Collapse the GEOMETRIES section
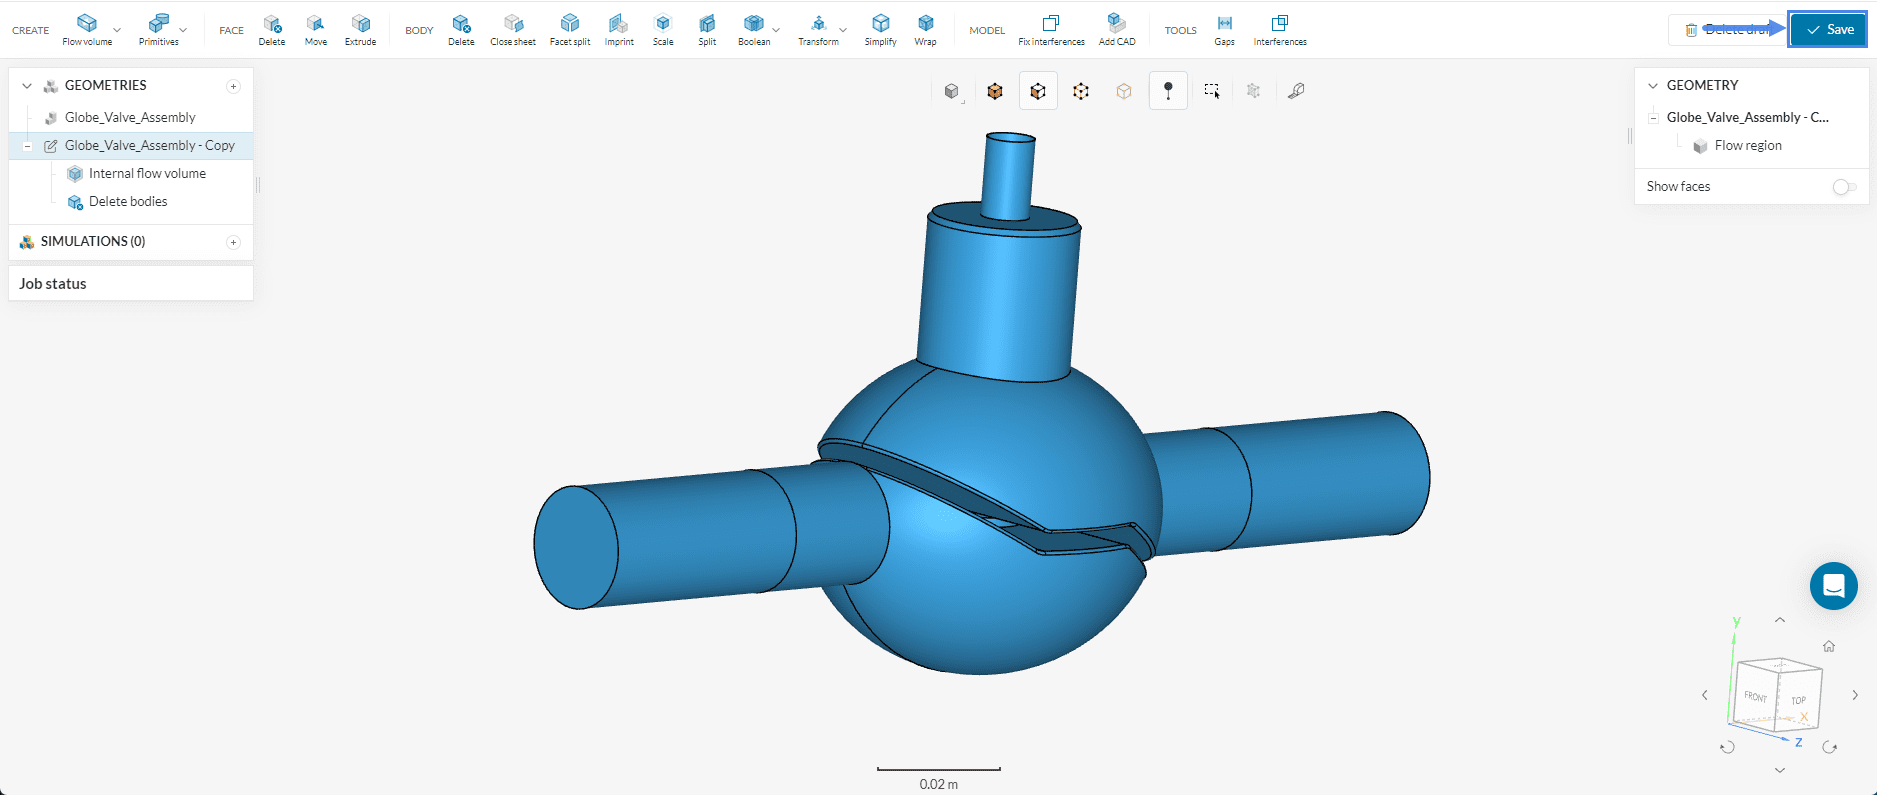The height and width of the screenshot is (795, 1877). click(x=27, y=86)
